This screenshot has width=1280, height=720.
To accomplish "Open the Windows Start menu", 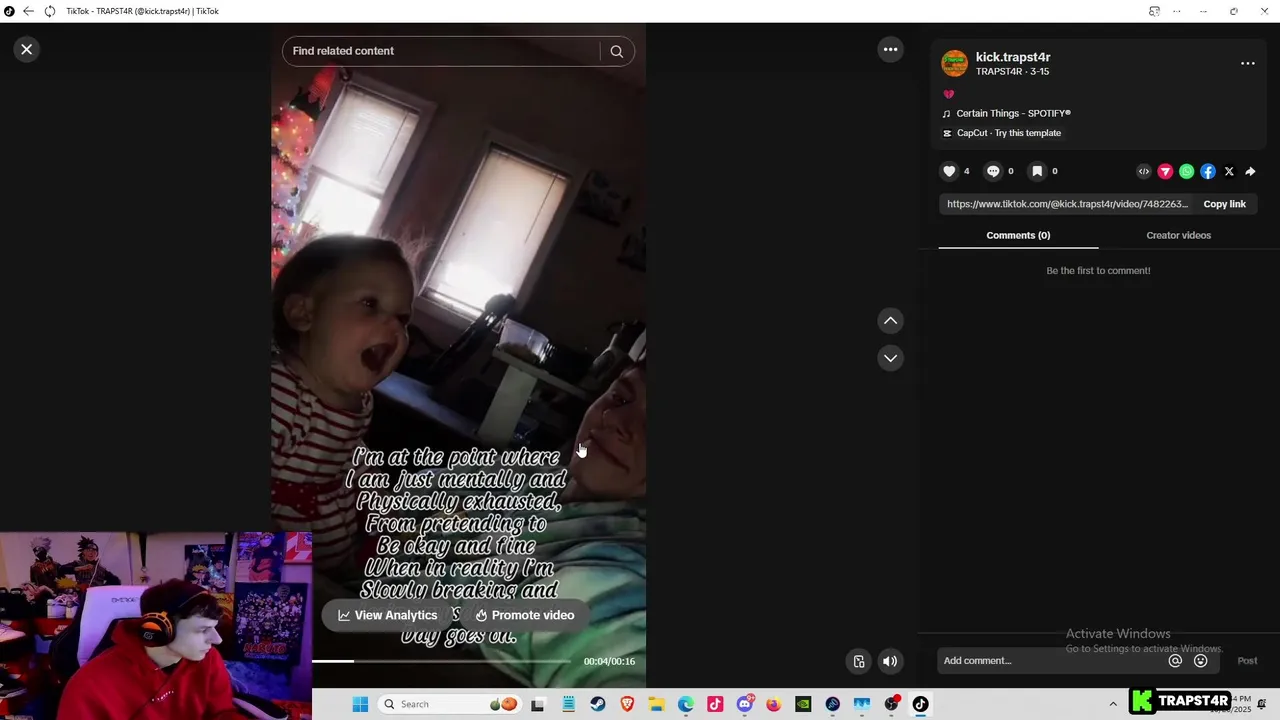I will tap(360, 704).
